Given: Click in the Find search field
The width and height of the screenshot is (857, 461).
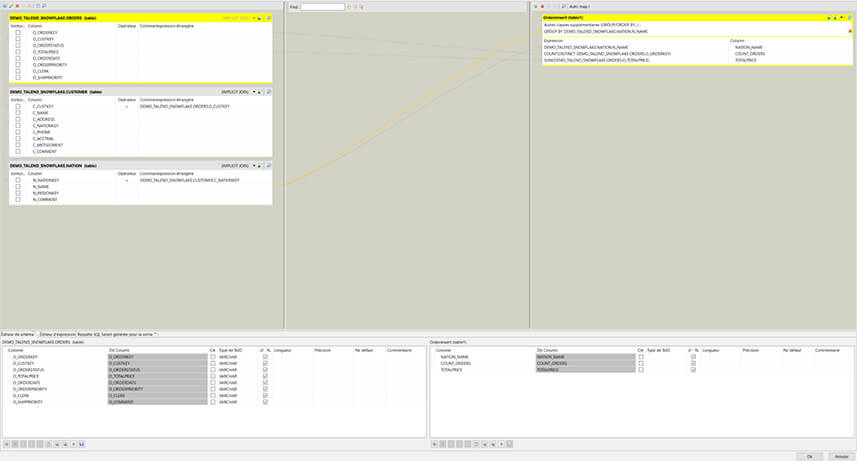Looking at the screenshot, I should (322, 7).
